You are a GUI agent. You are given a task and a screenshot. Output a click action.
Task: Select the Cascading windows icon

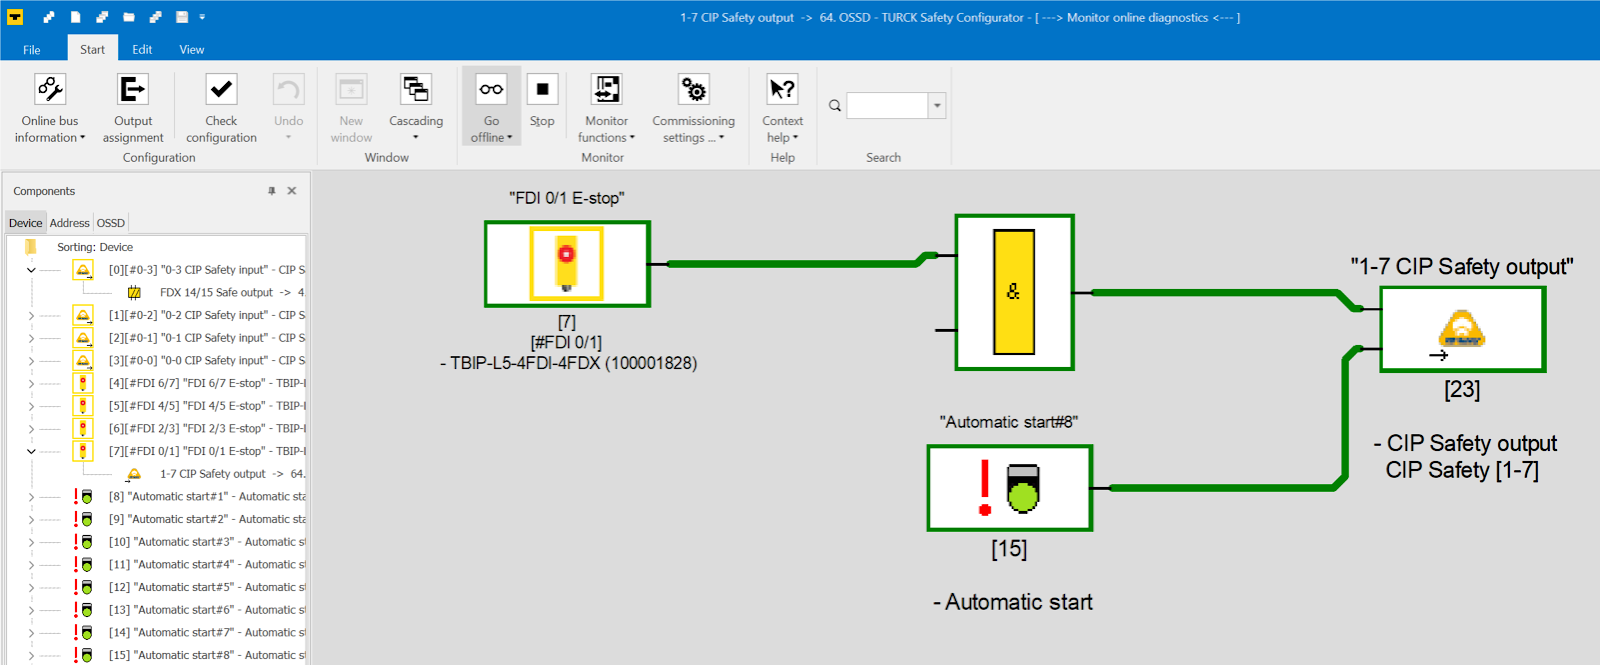point(416,89)
